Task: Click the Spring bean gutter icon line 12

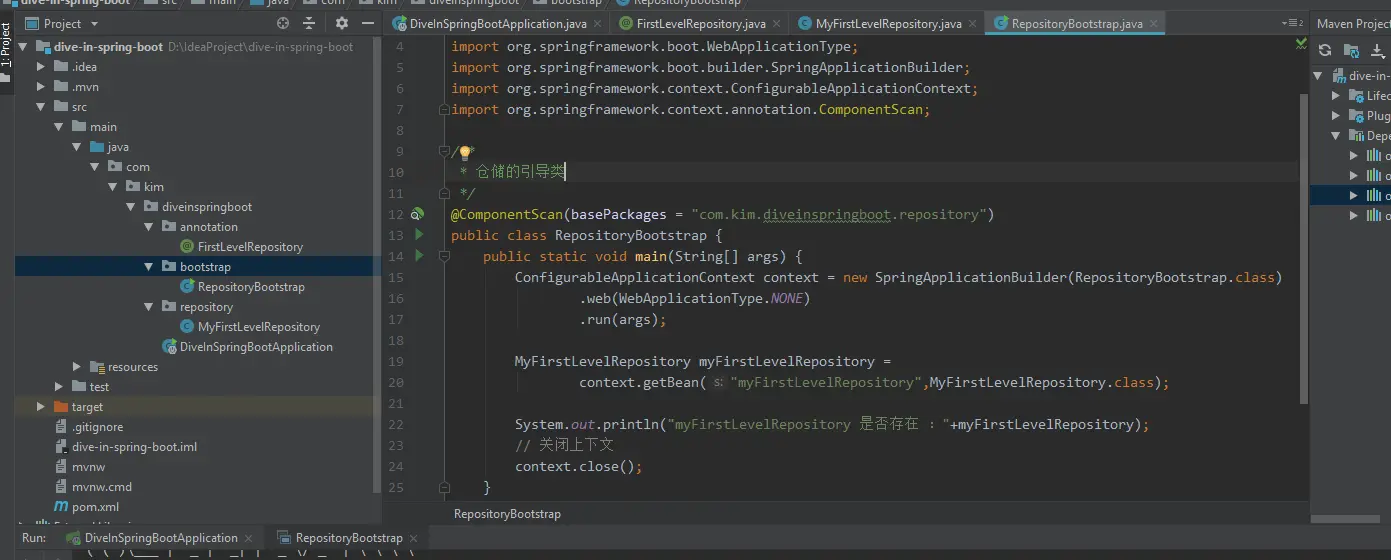Action: (418, 214)
